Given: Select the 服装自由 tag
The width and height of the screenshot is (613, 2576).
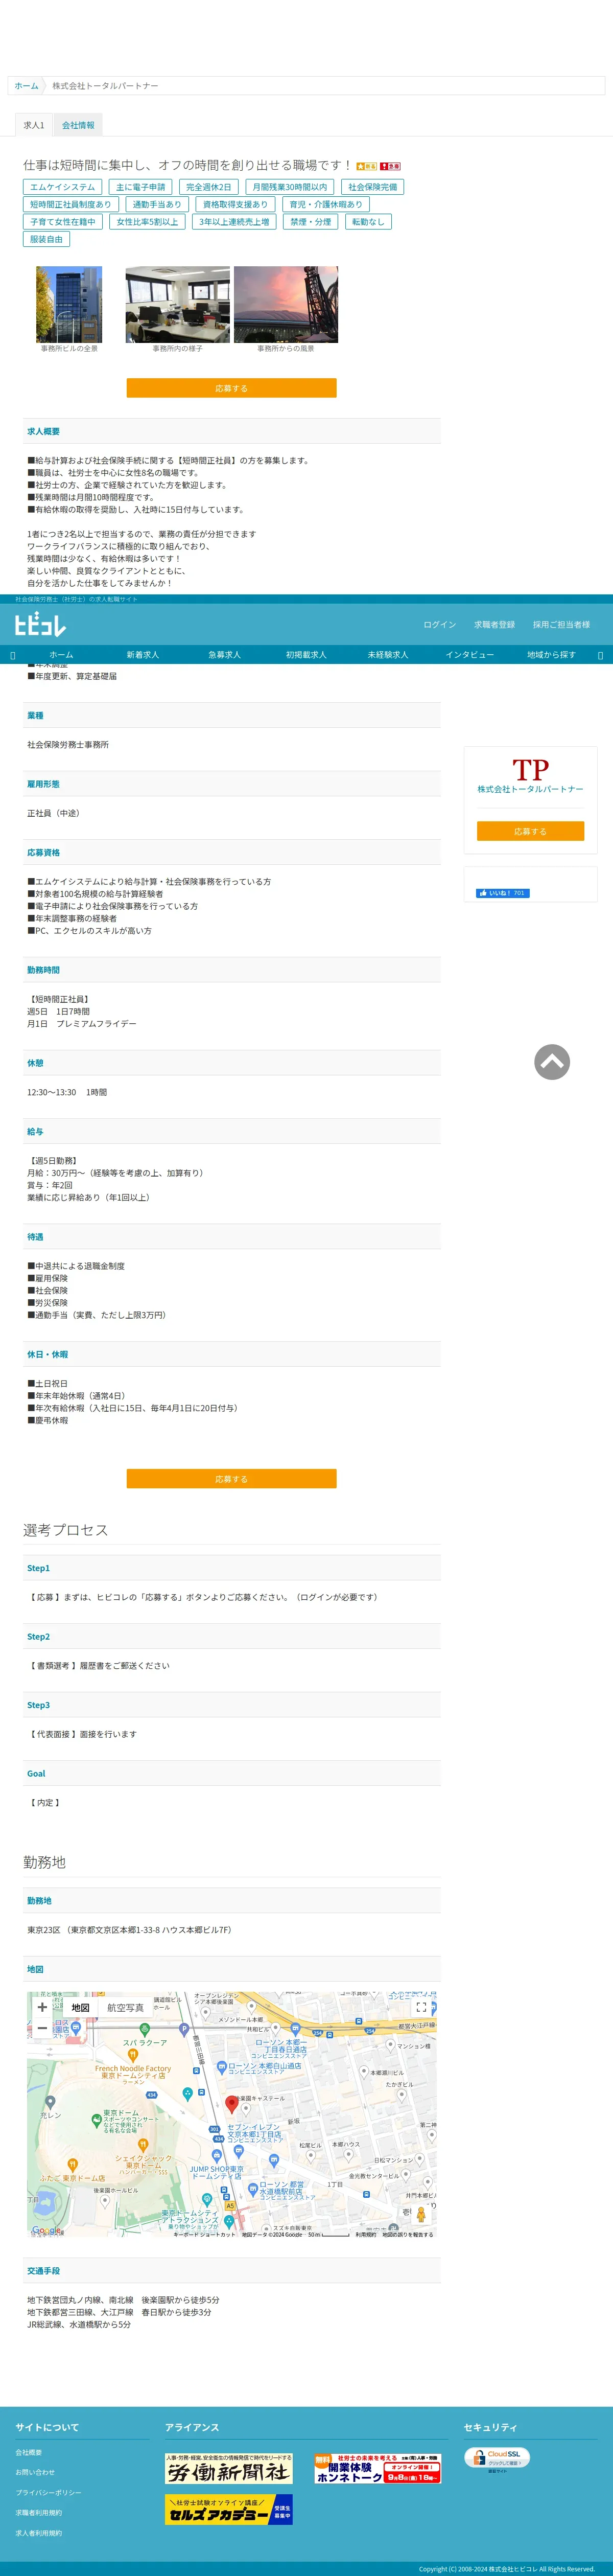Looking at the screenshot, I should point(46,239).
